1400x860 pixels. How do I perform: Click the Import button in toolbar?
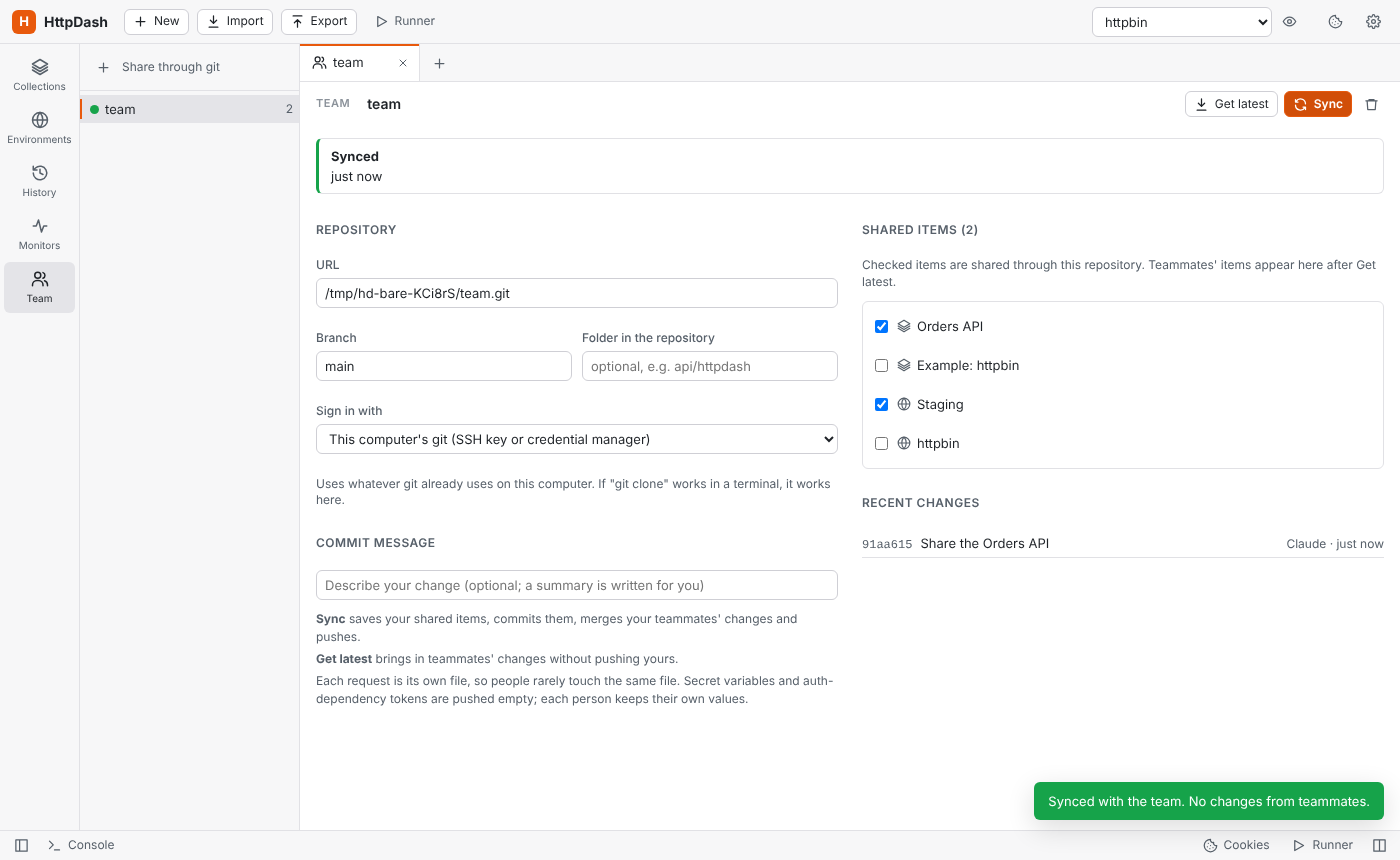tap(235, 21)
